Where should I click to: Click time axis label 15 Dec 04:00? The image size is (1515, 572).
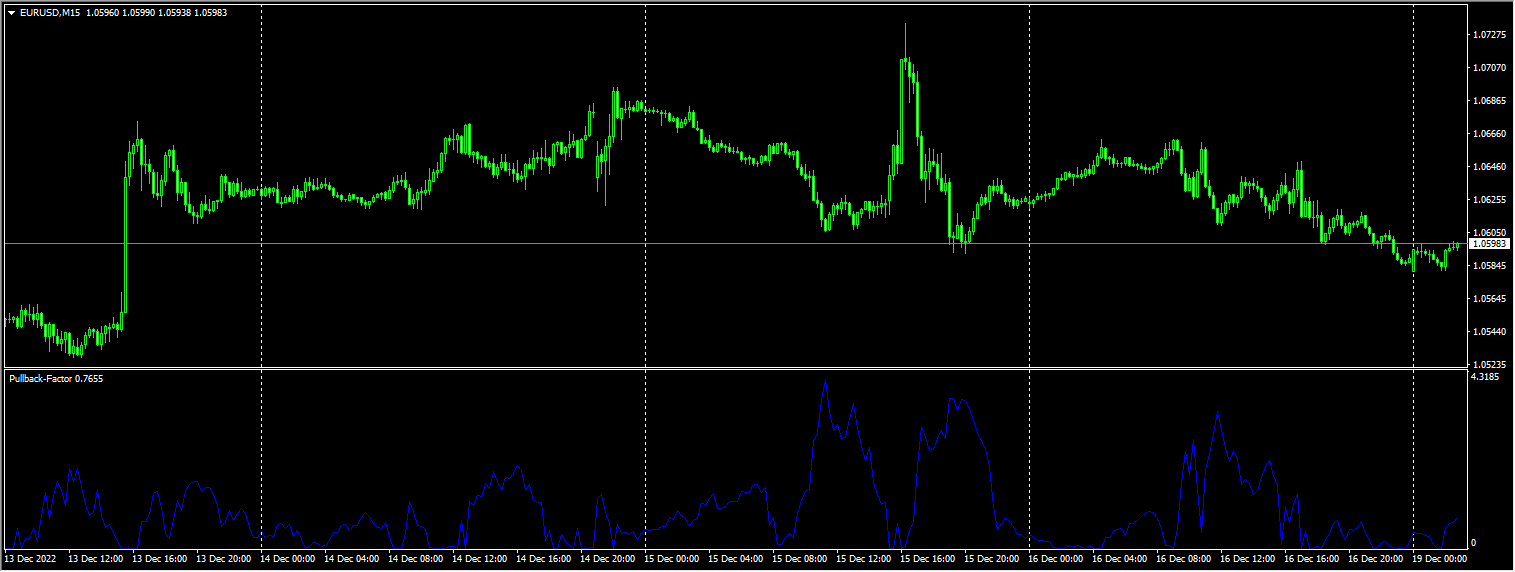[x=737, y=559]
